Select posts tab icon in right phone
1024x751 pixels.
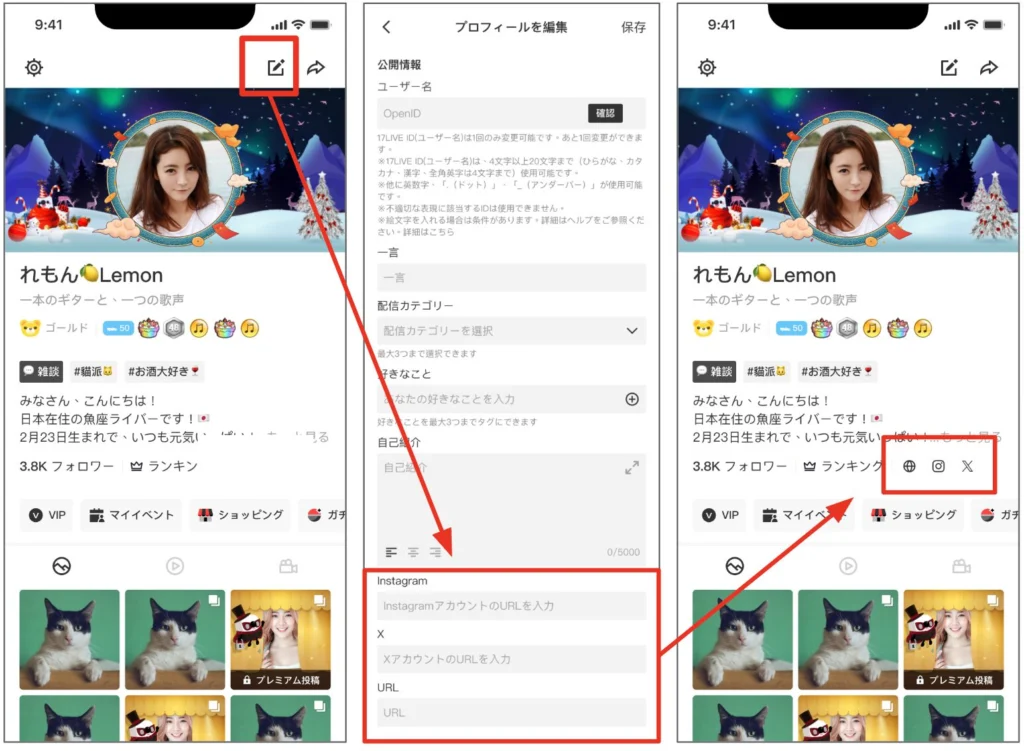(734, 566)
